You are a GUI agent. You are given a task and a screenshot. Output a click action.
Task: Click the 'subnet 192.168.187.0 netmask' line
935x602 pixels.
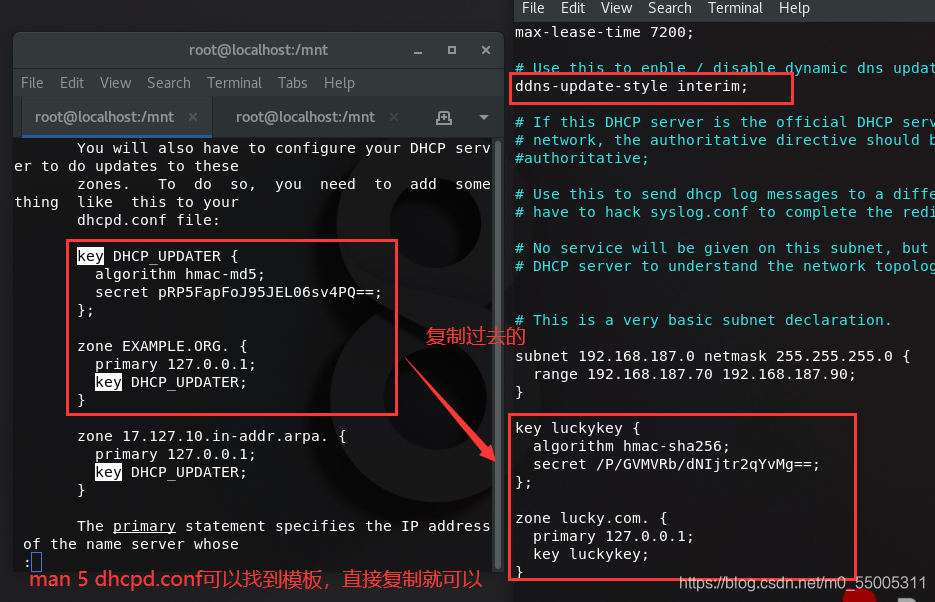pos(713,356)
